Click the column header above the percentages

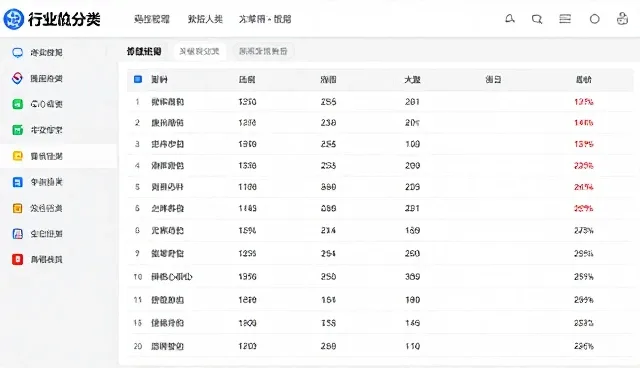click(583, 80)
